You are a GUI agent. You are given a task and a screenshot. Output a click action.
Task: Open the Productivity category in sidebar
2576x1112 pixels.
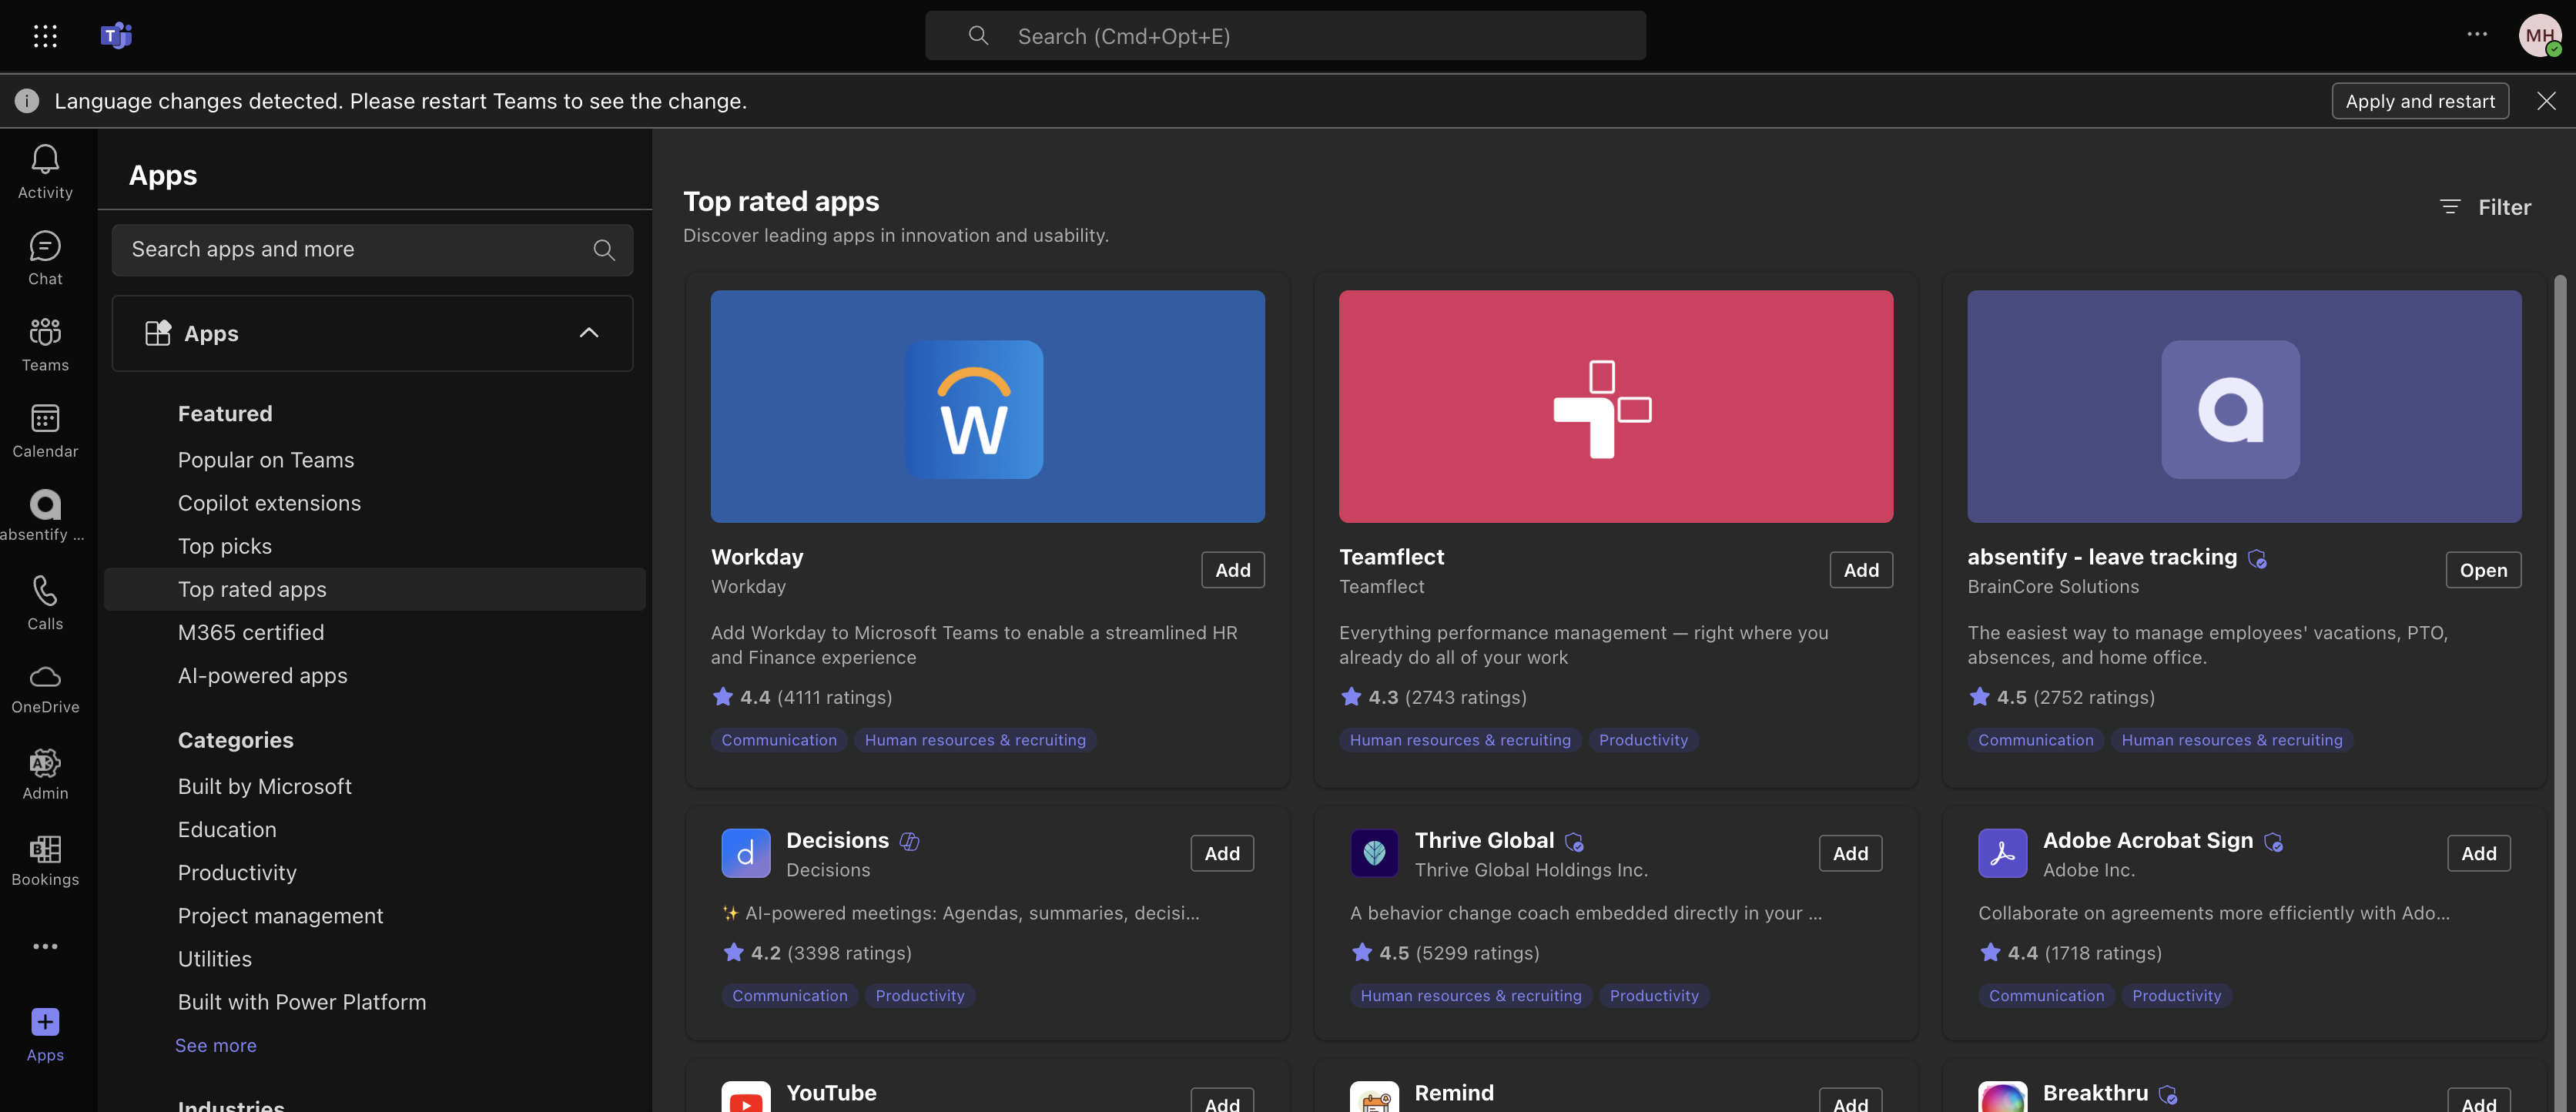(237, 872)
